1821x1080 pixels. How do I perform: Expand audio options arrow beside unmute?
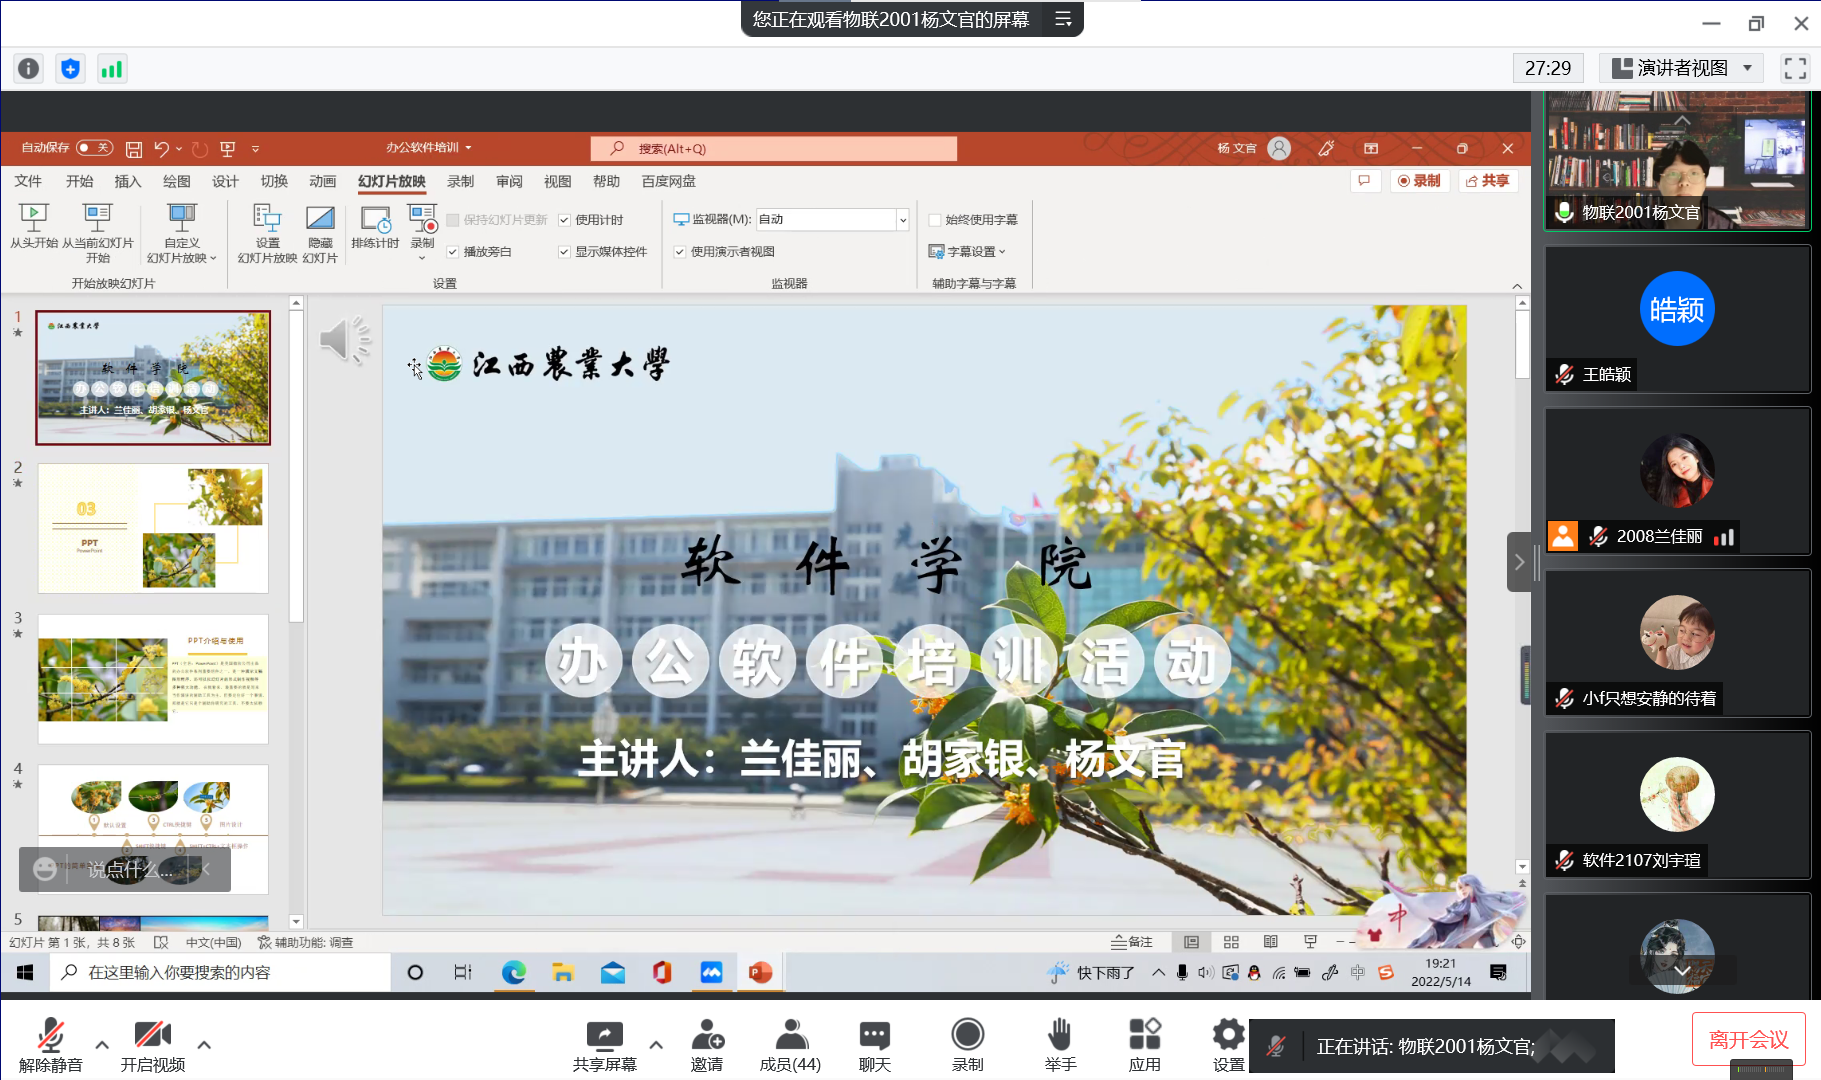102,1045
